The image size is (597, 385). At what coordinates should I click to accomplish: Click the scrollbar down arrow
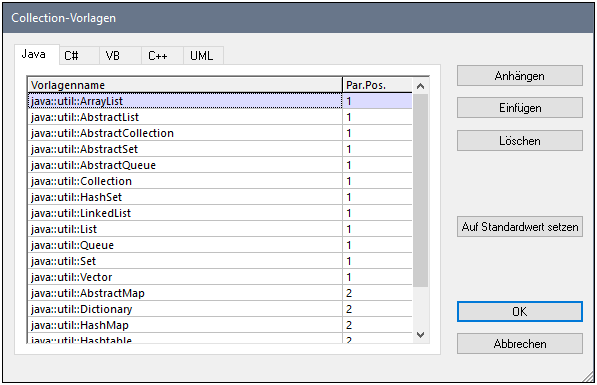(x=420, y=335)
